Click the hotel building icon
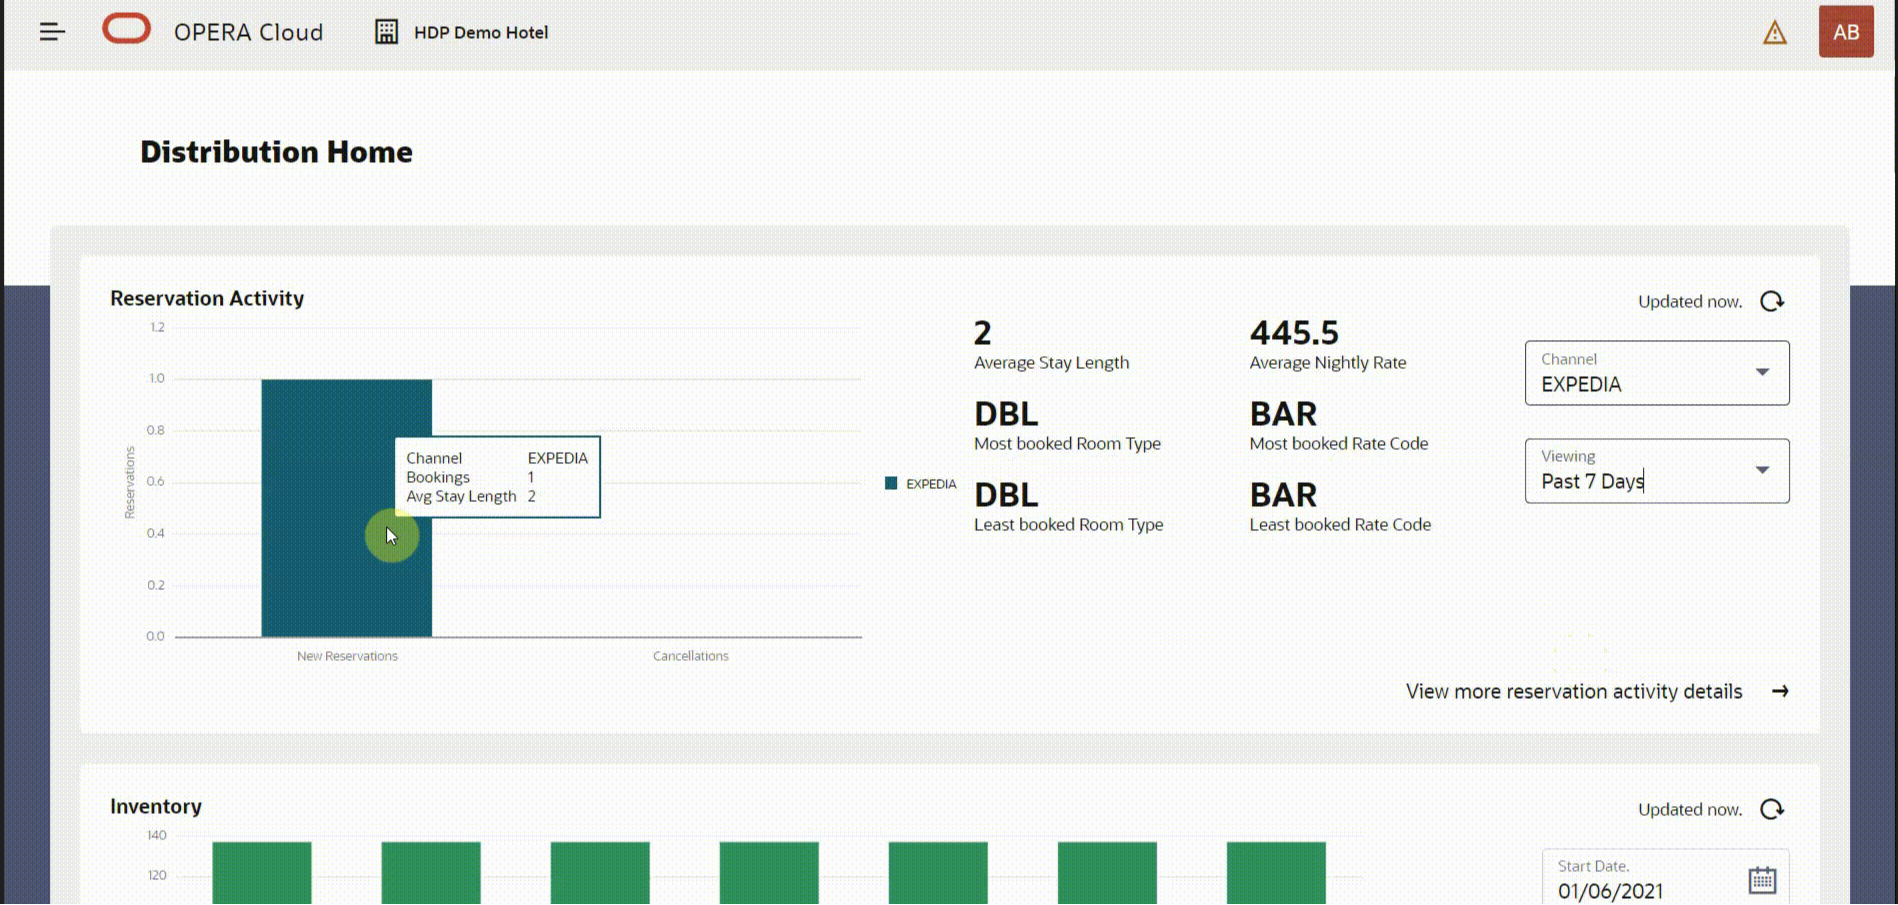 click(x=386, y=32)
